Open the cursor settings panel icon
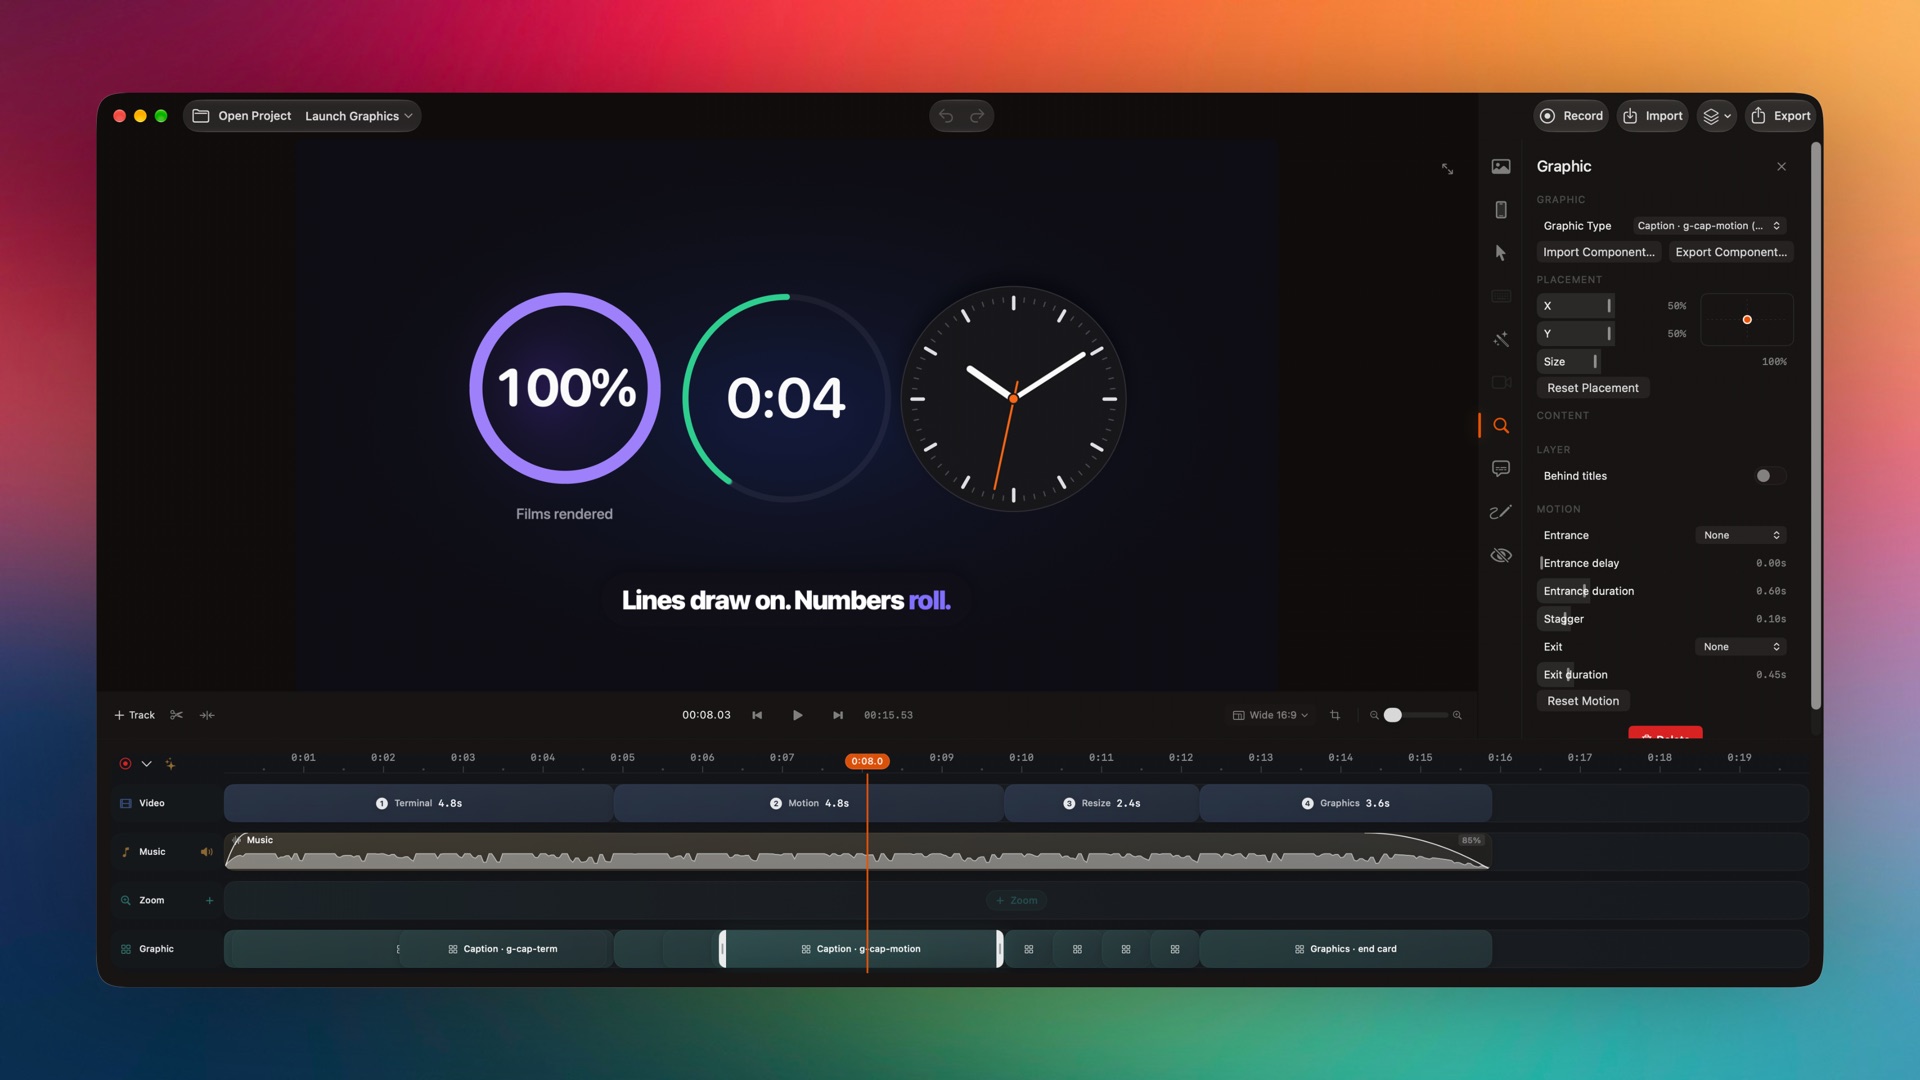 (x=1501, y=253)
